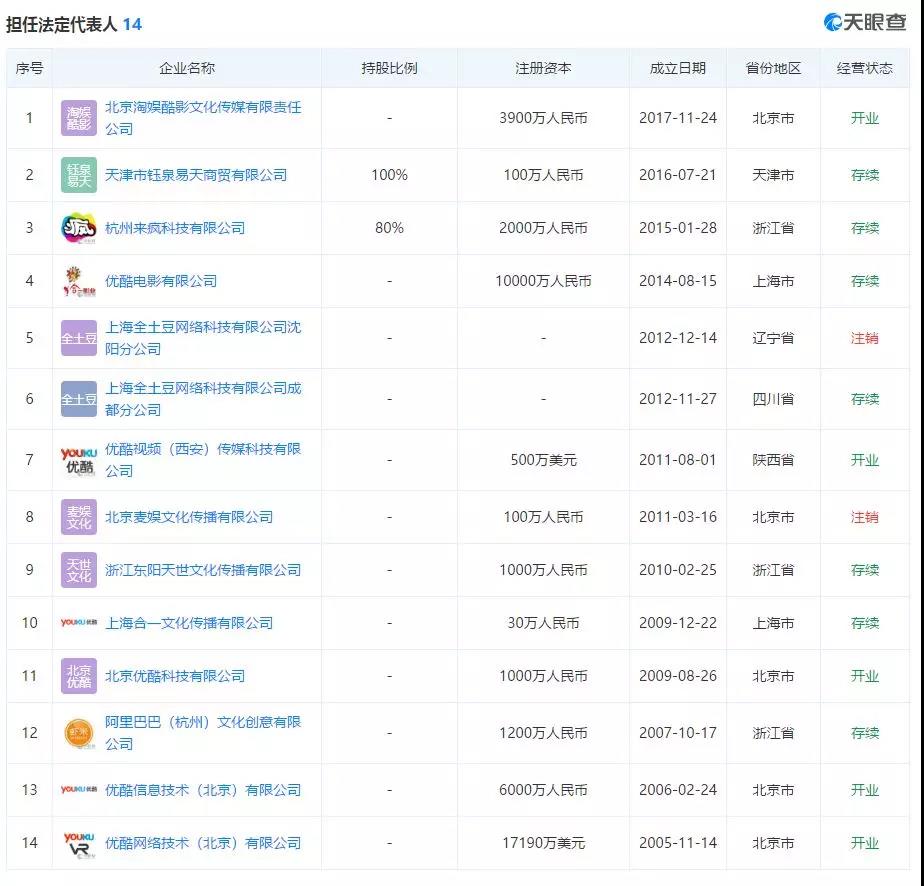Image resolution: width=924 pixels, height=886 pixels.
Task: Click the 北京淘娱酷影 company logo
Action: tap(79, 118)
